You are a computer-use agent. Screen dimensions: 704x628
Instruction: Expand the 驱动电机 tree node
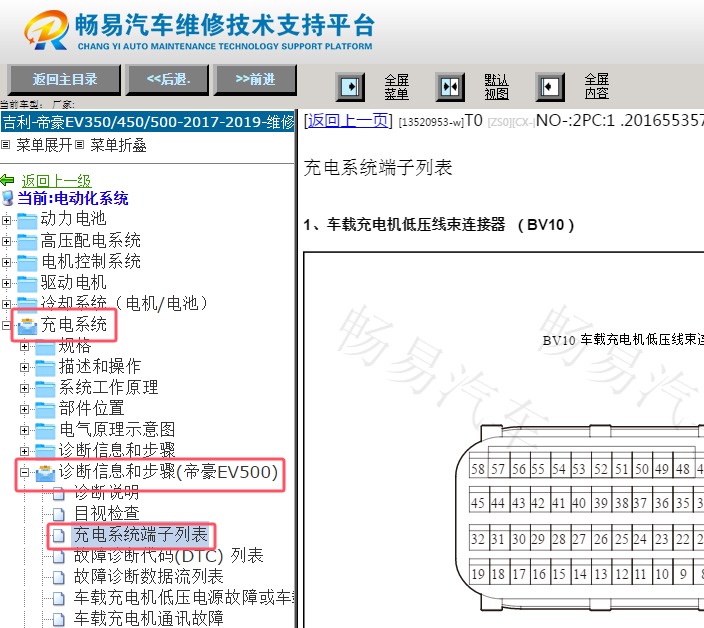tap(6, 284)
